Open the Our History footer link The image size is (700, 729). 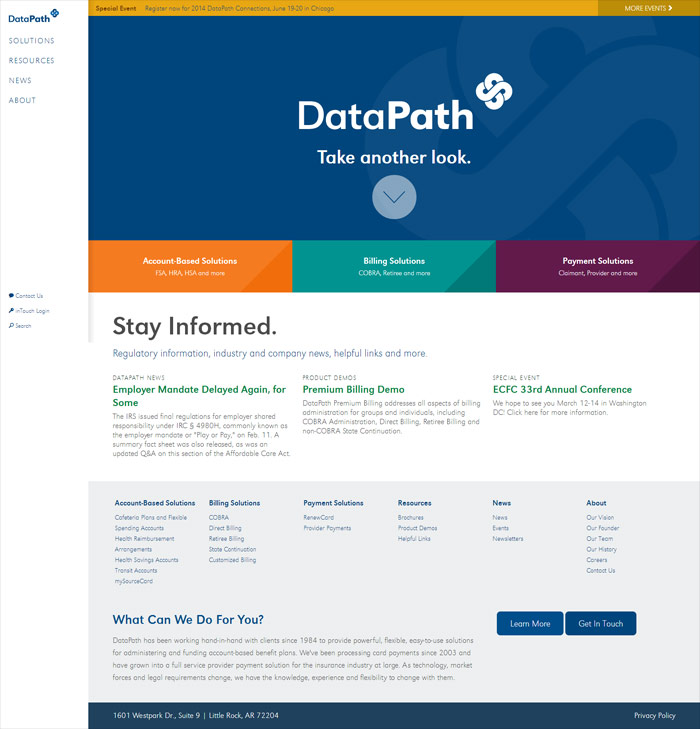[601, 550]
